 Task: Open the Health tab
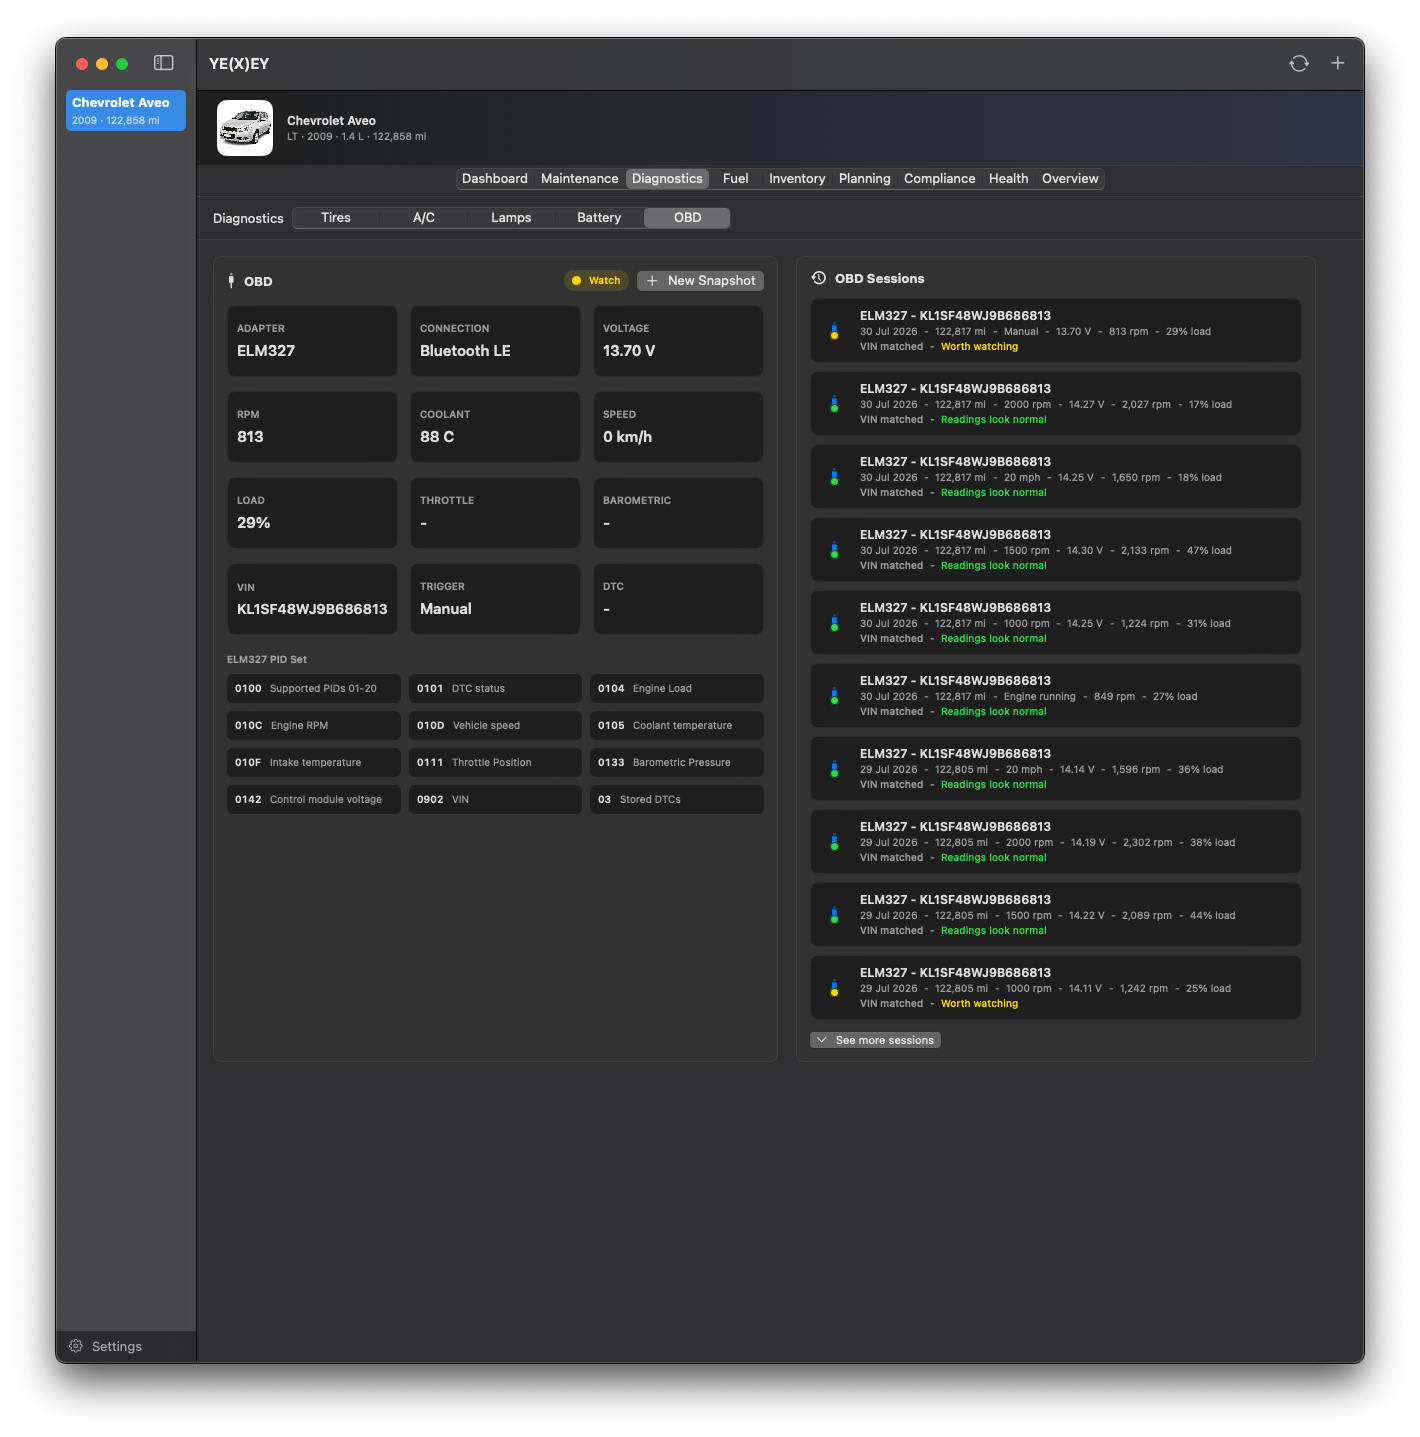[1008, 179]
